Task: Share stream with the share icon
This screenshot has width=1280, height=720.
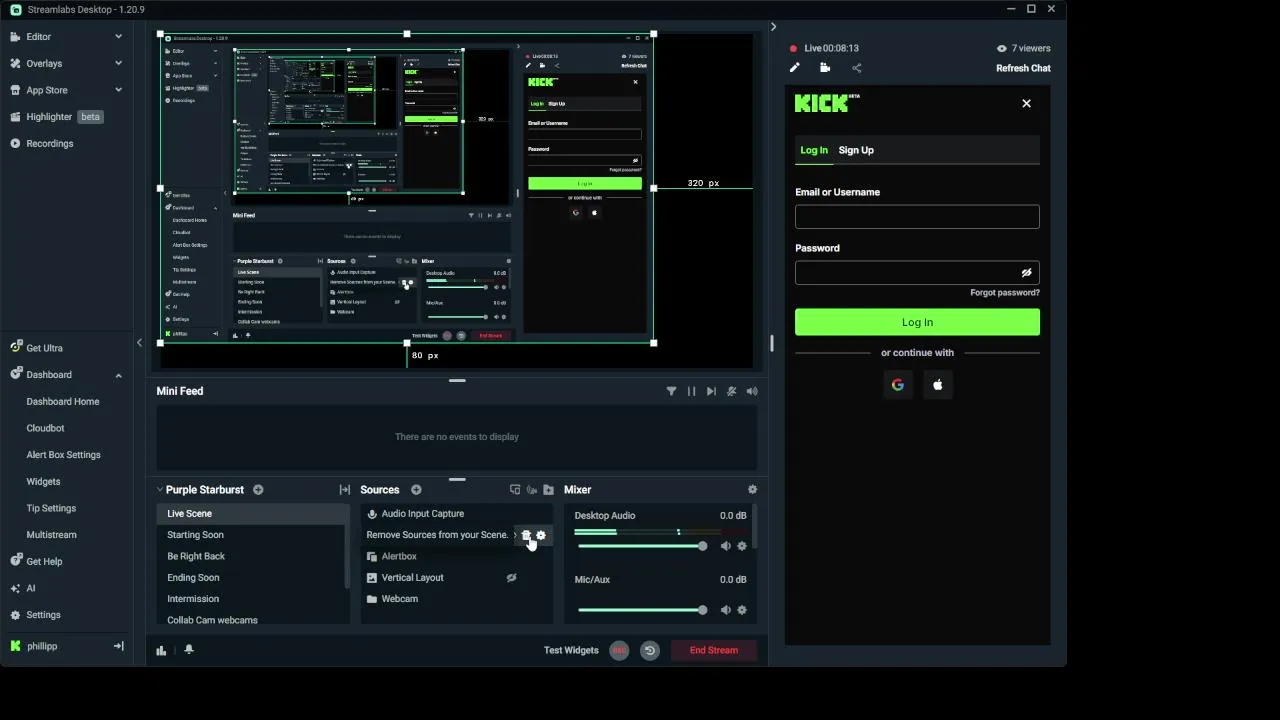Action: point(857,68)
